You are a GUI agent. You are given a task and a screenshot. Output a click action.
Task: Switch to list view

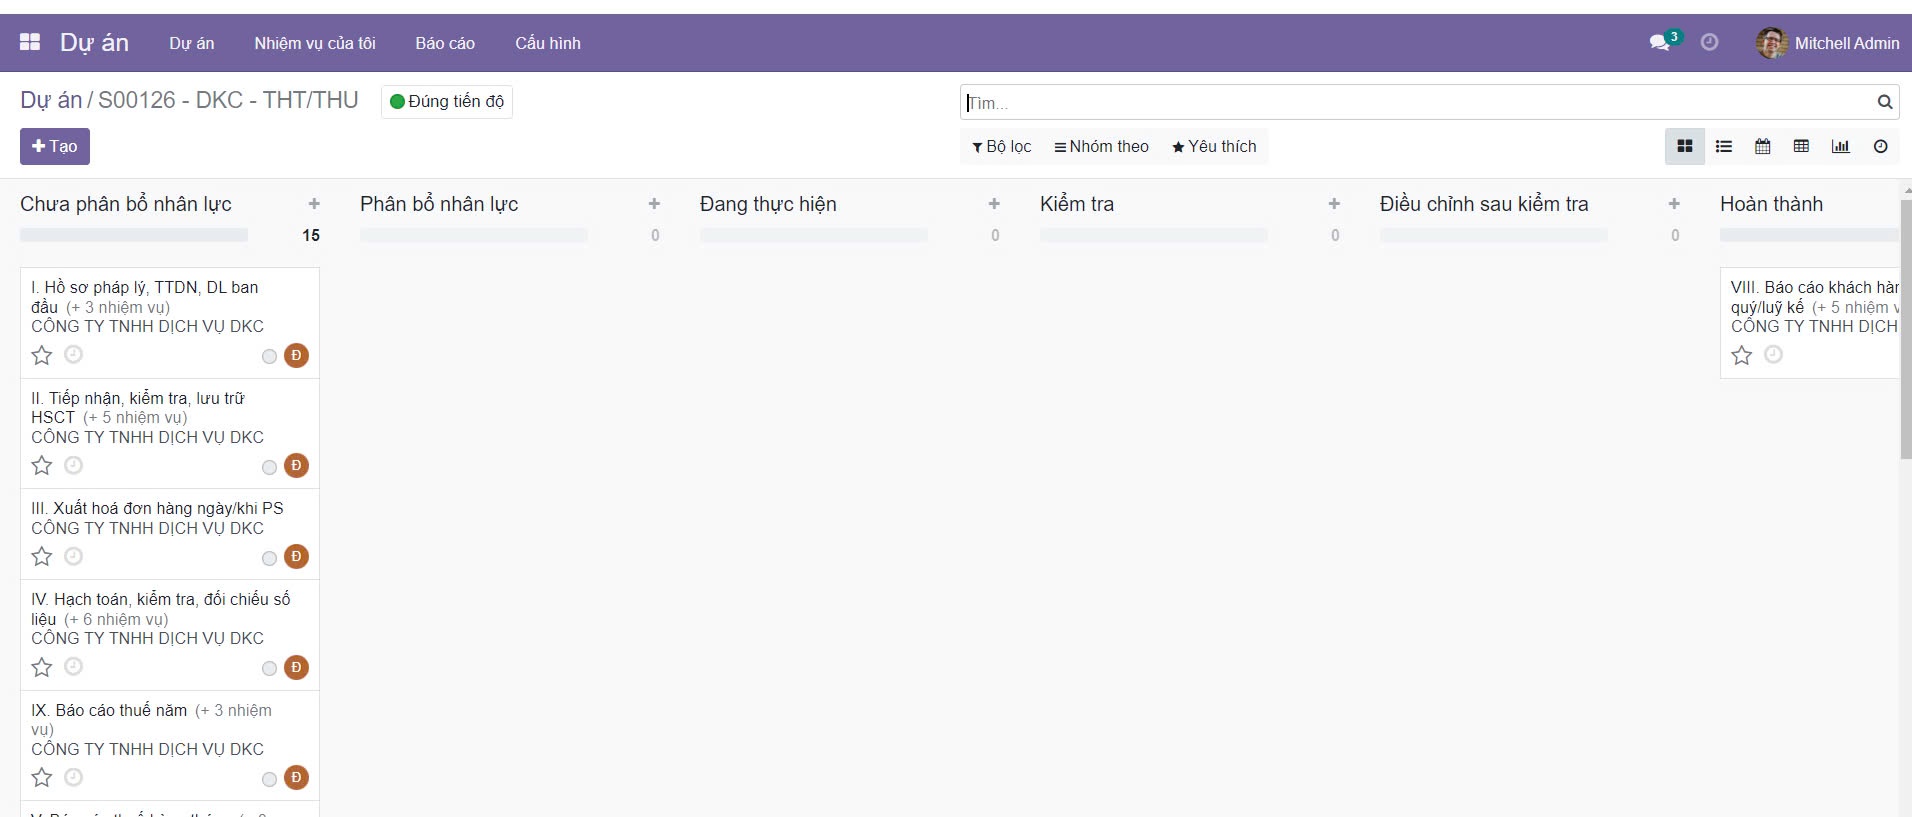click(x=1724, y=147)
